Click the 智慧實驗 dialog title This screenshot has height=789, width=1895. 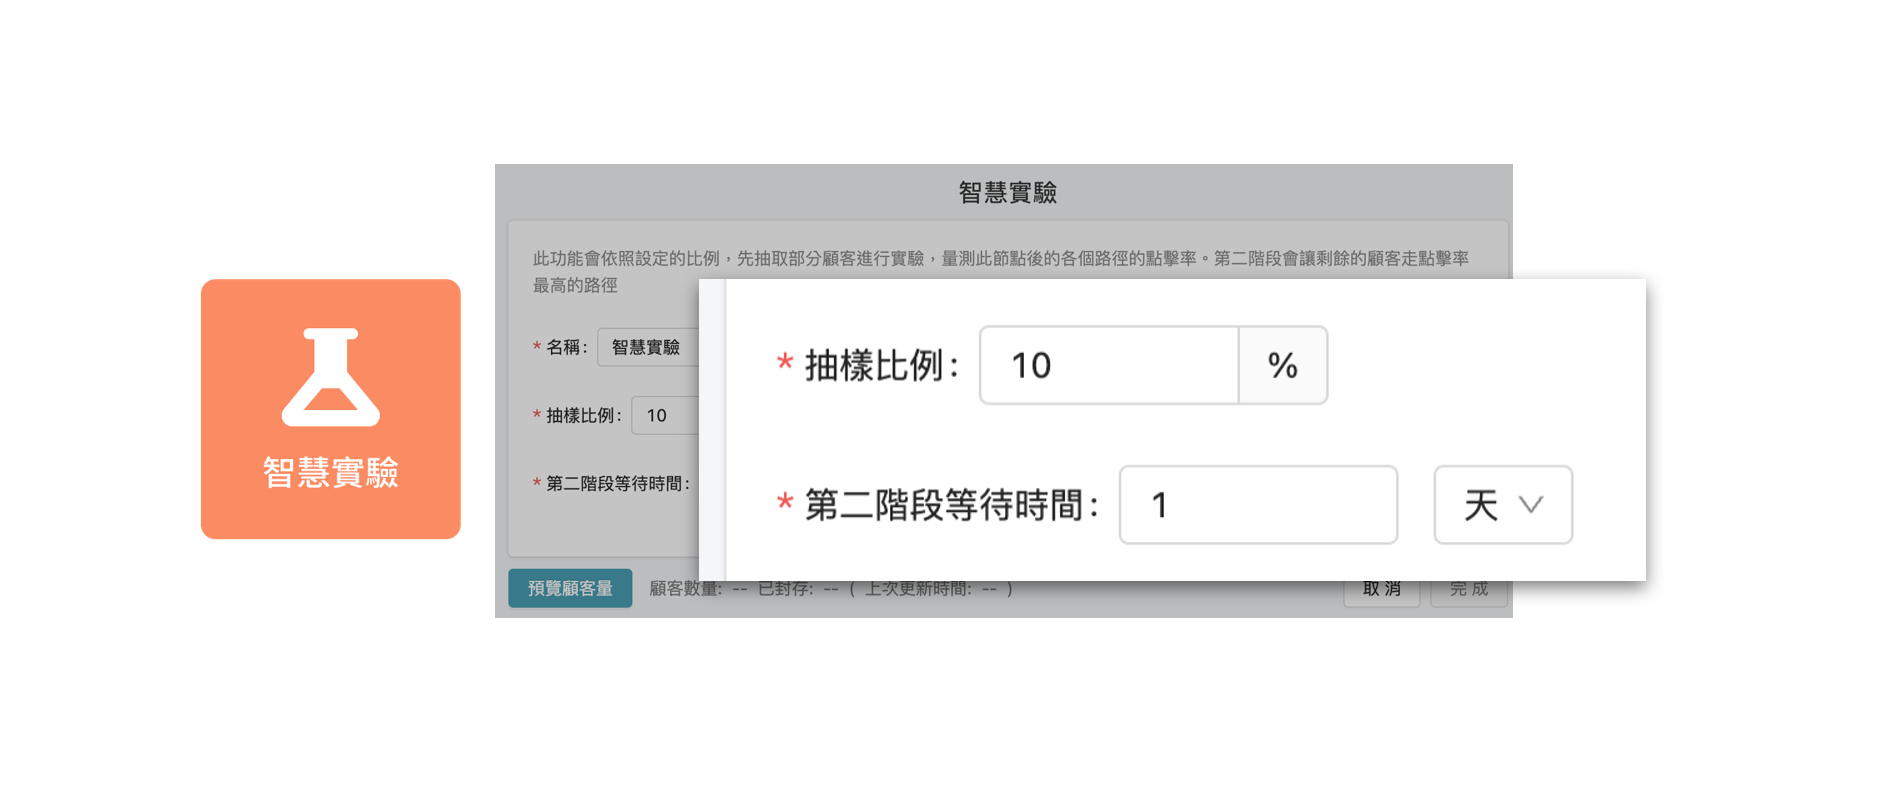coord(1007,192)
